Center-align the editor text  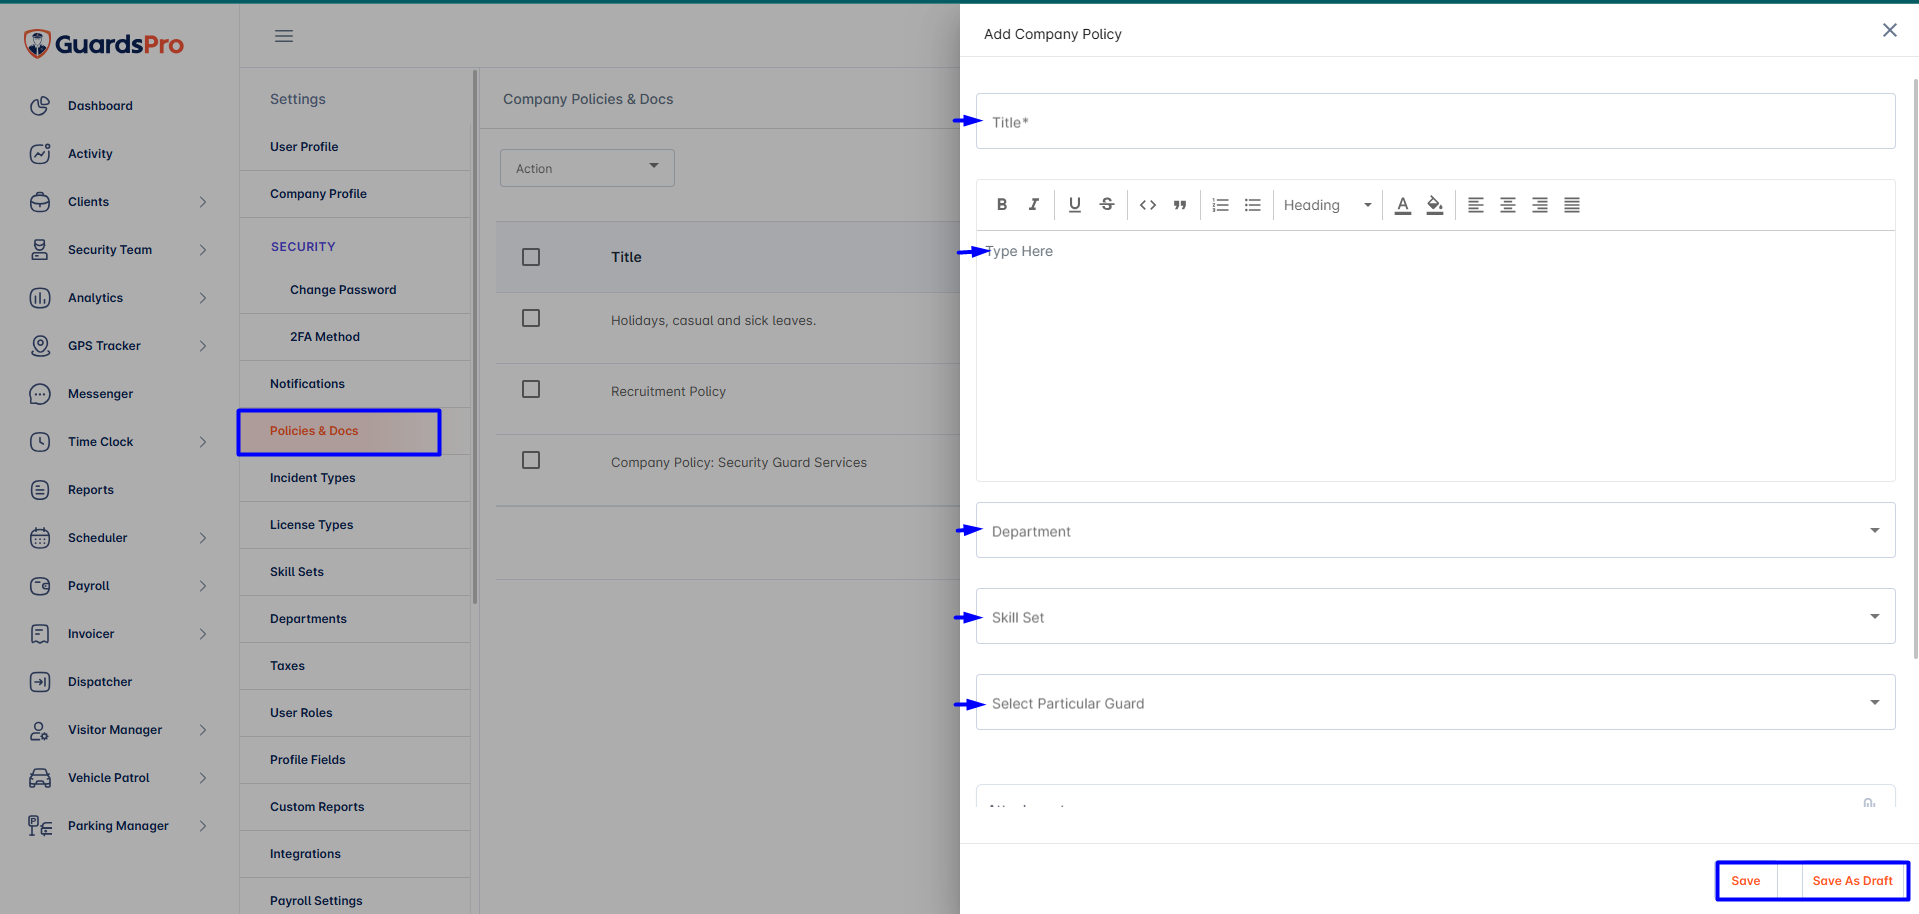(x=1508, y=205)
